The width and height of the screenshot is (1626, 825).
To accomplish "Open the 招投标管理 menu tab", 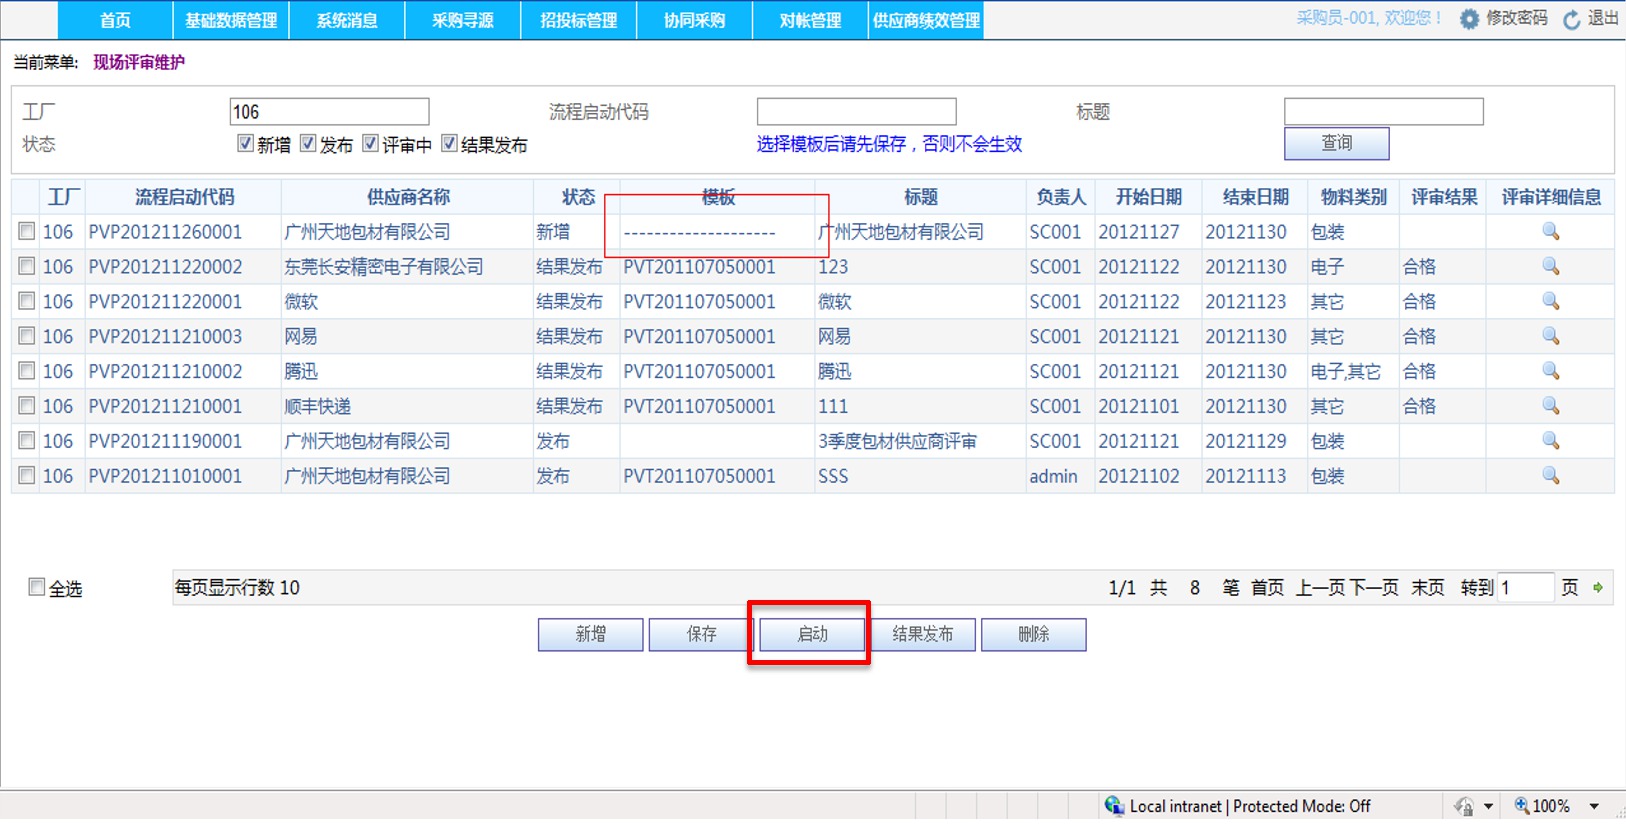I will 578,20.
